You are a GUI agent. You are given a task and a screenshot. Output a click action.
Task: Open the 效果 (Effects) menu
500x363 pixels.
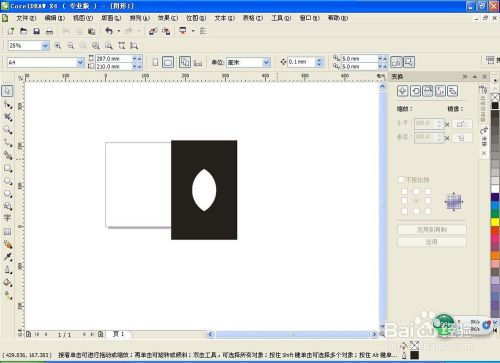click(x=168, y=18)
